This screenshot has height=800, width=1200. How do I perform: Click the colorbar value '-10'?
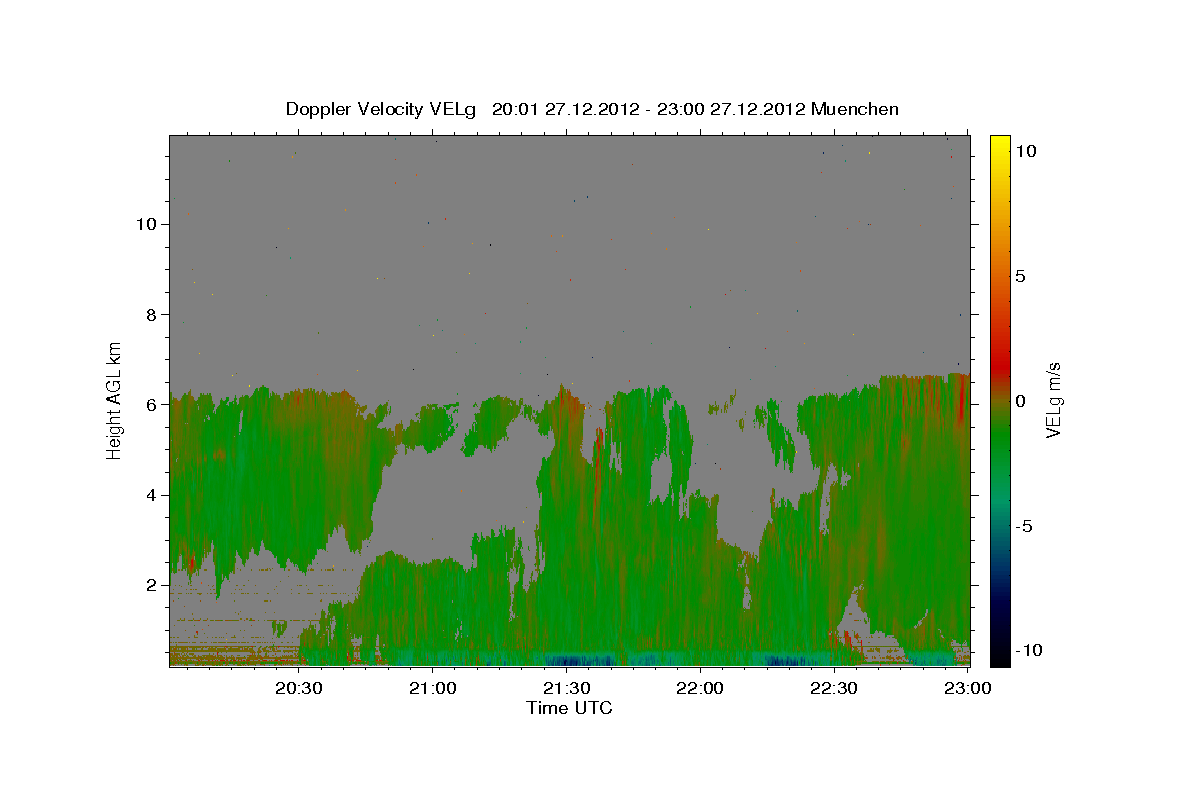[x=1029, y=651]
